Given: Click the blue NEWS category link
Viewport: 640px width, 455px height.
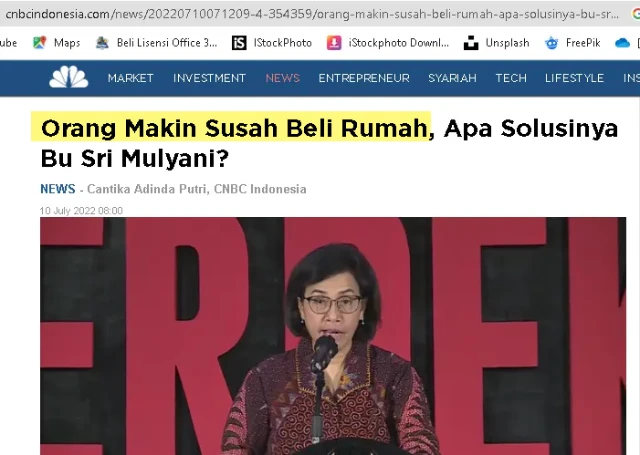Looking at the screenshot, I should coord(58,189).
